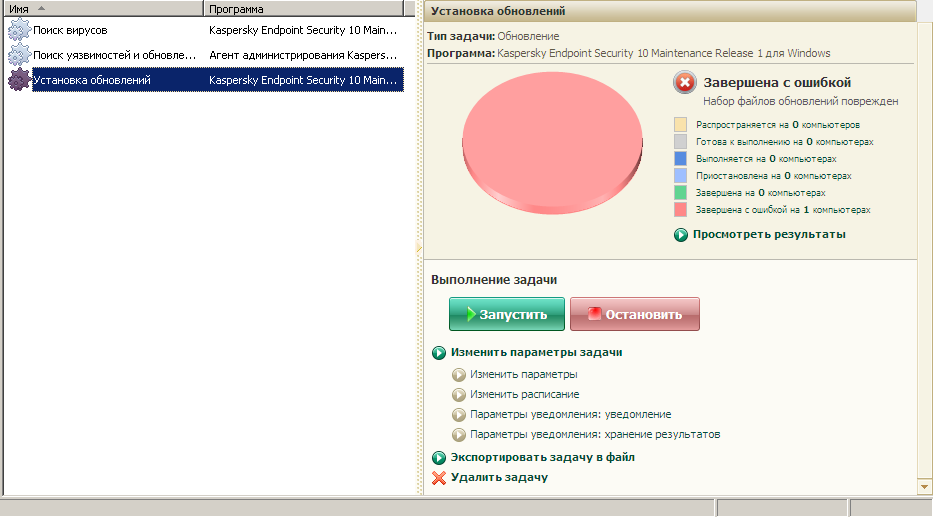The width and height of the screenshot is (933, 517).
Task: Click the pink pie chart
Action: 552,143
